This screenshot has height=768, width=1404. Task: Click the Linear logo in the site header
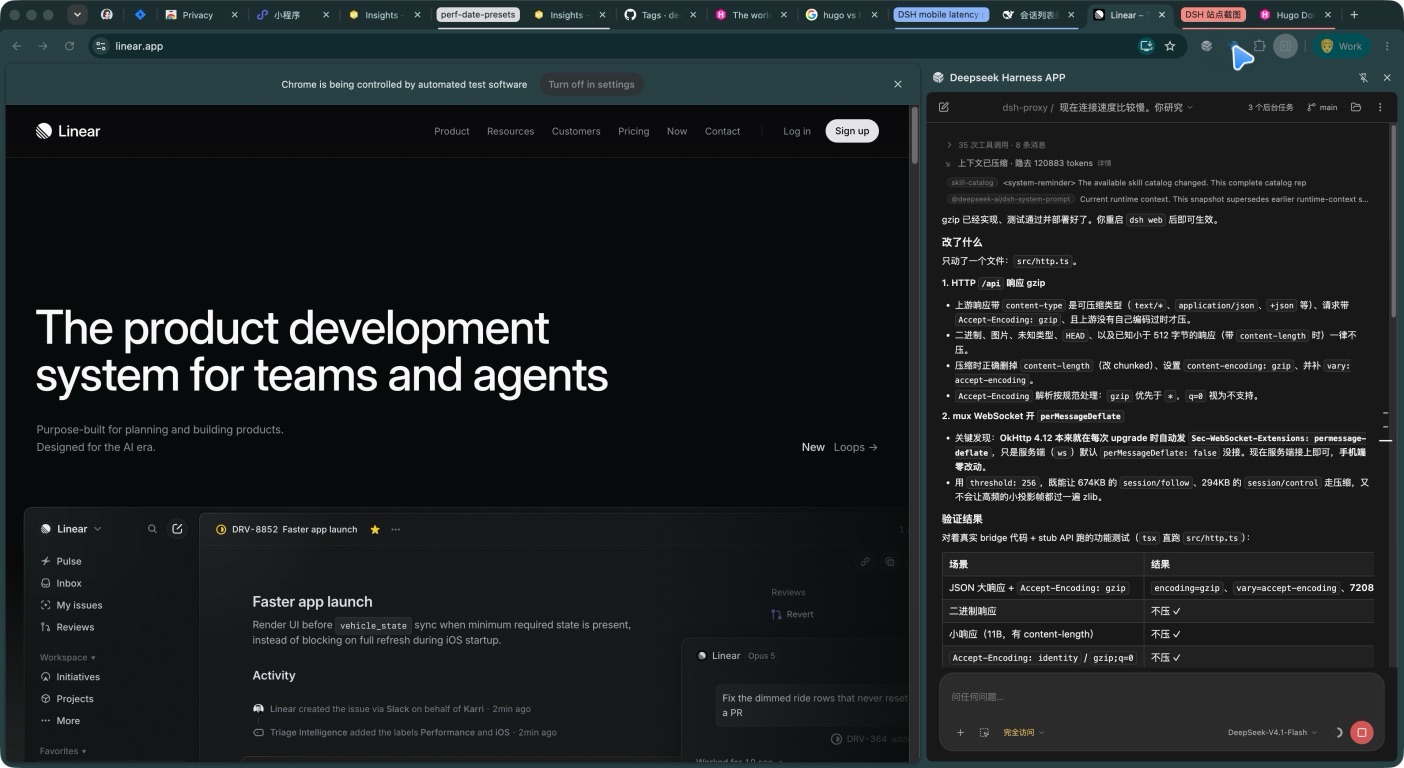[x=68, y=131]
